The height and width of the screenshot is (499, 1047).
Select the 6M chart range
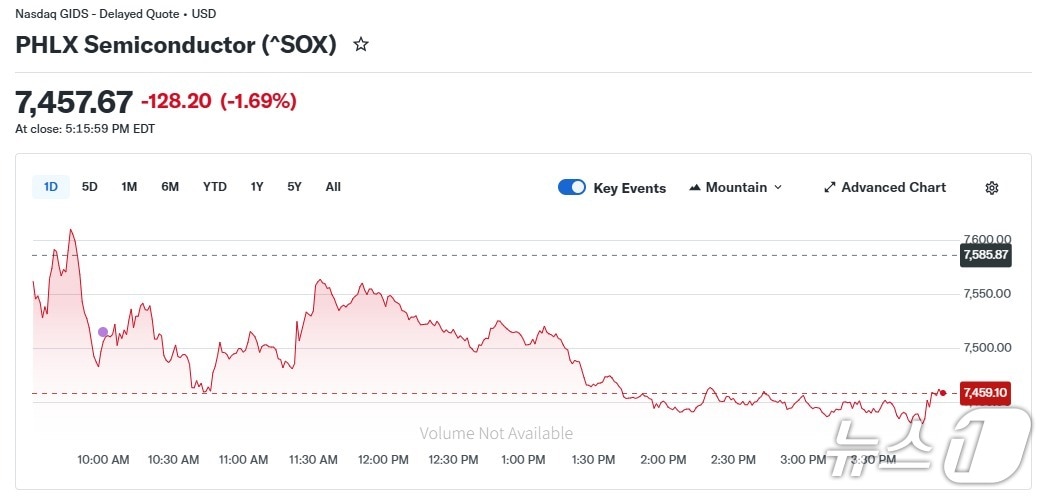coord(170,187)
